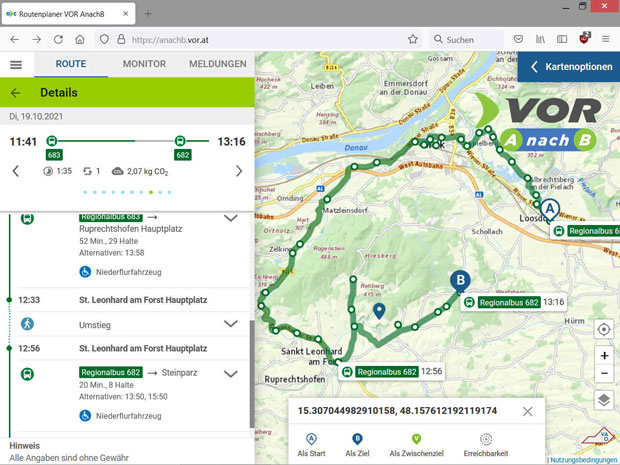620x465 pixels.
Task: Click the blue location pin on map
Action: click(x=379, y=311)
